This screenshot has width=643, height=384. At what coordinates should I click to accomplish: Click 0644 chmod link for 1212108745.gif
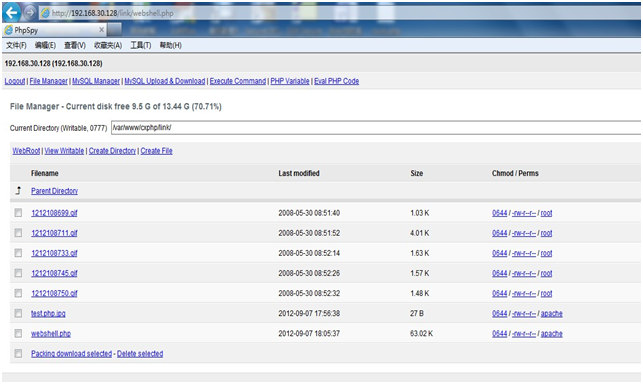(499, 273)
